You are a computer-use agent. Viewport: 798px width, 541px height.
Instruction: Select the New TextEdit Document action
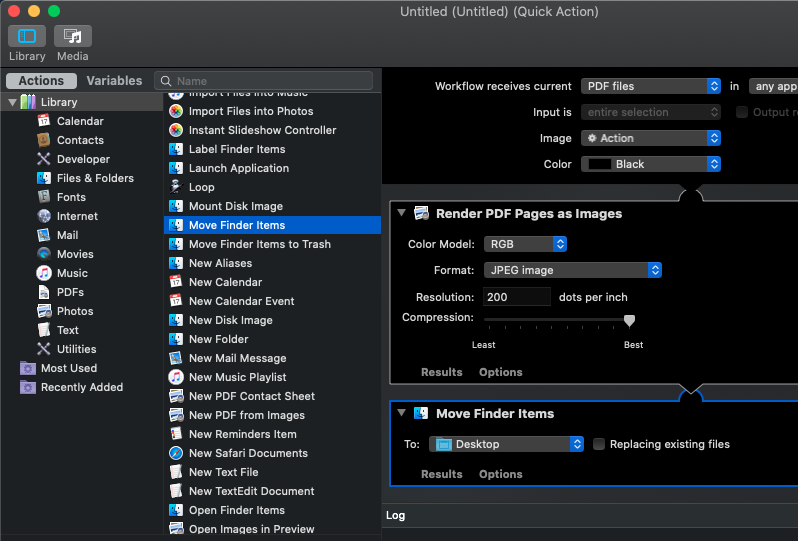coord(272,491)
